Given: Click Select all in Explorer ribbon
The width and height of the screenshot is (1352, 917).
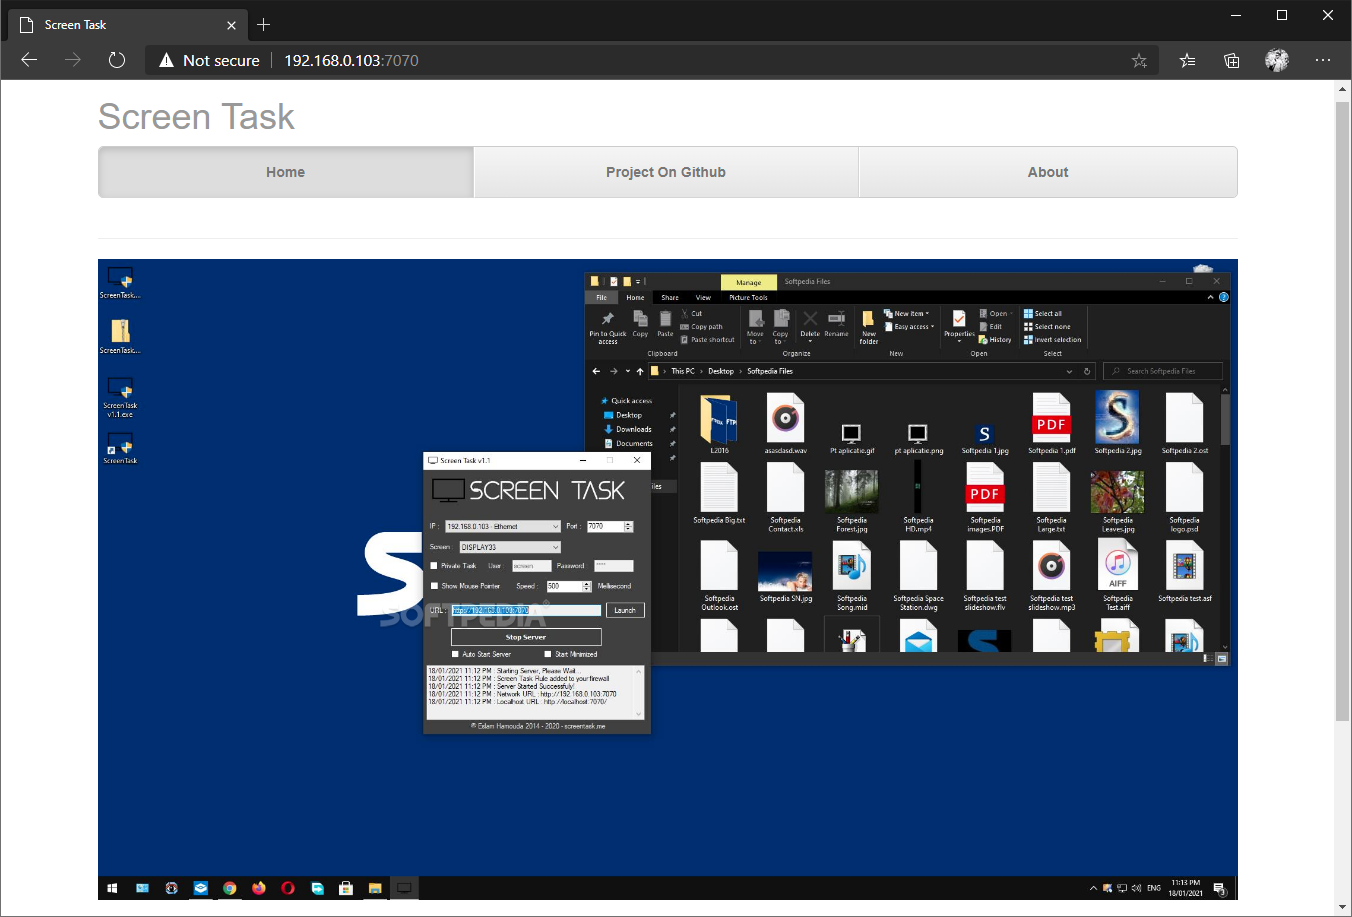Looking at the screenshot, I should click(x=1043, y=314).
